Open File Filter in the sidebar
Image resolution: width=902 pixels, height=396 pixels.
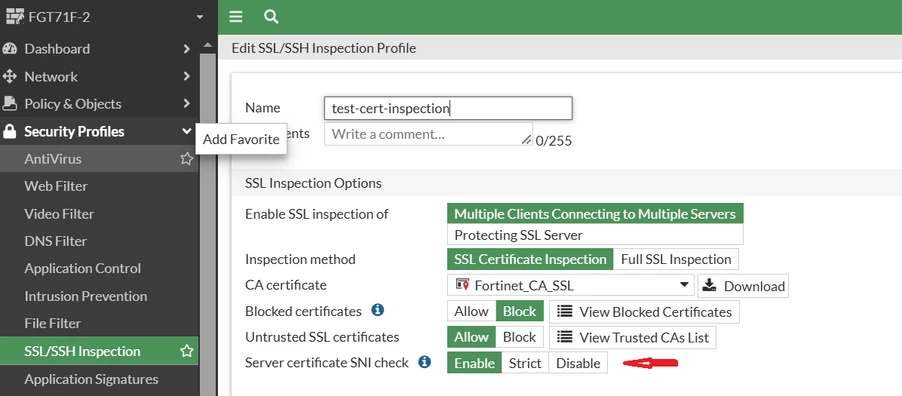(99, 323)
